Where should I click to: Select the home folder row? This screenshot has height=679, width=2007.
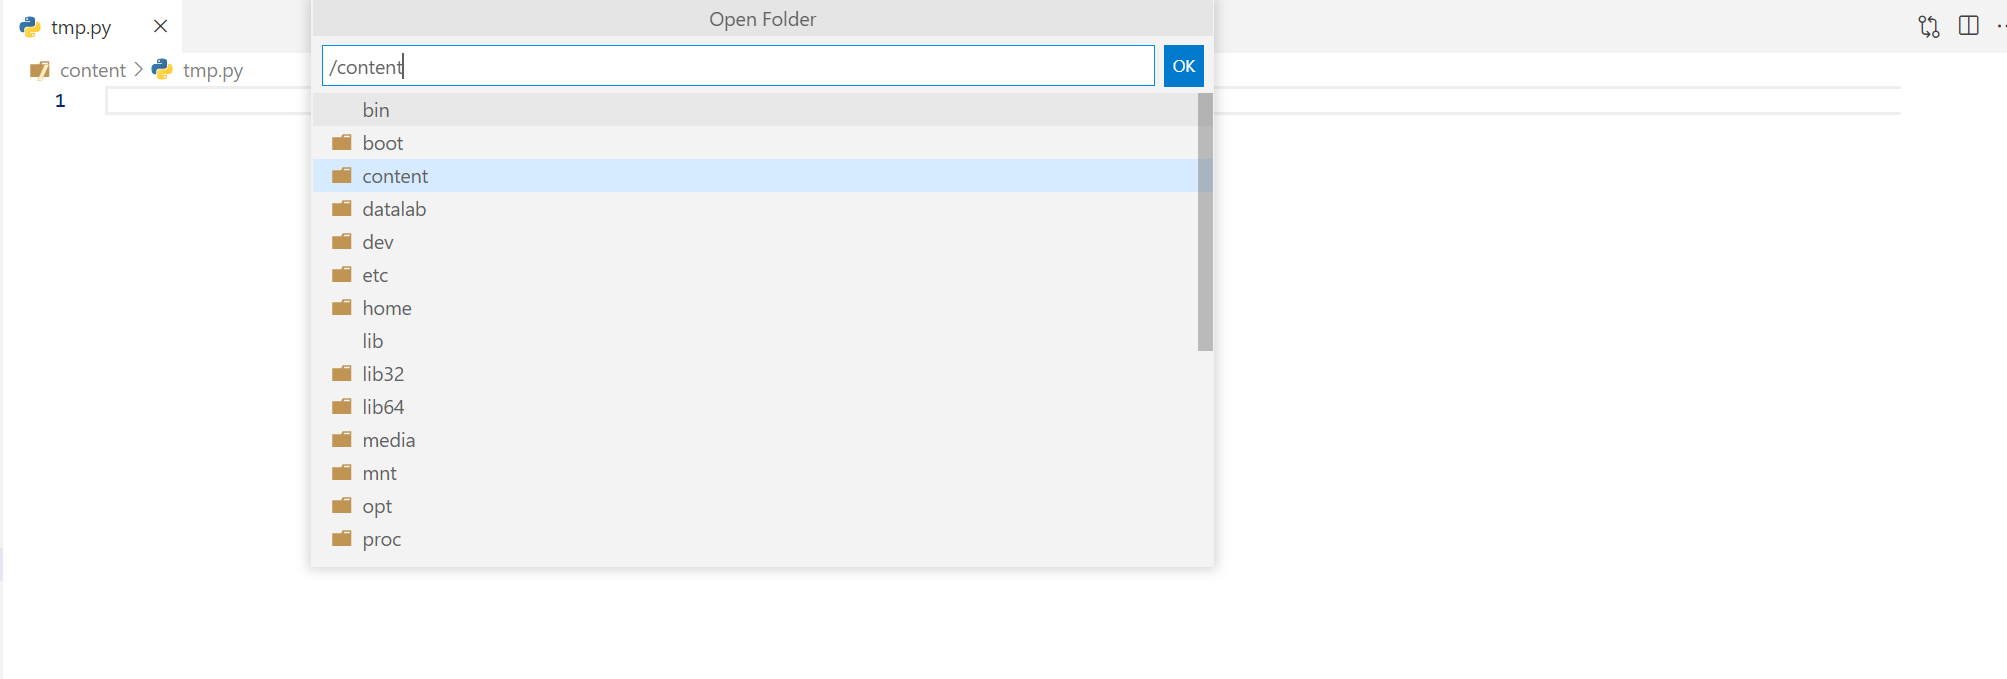tap(755, 308)
